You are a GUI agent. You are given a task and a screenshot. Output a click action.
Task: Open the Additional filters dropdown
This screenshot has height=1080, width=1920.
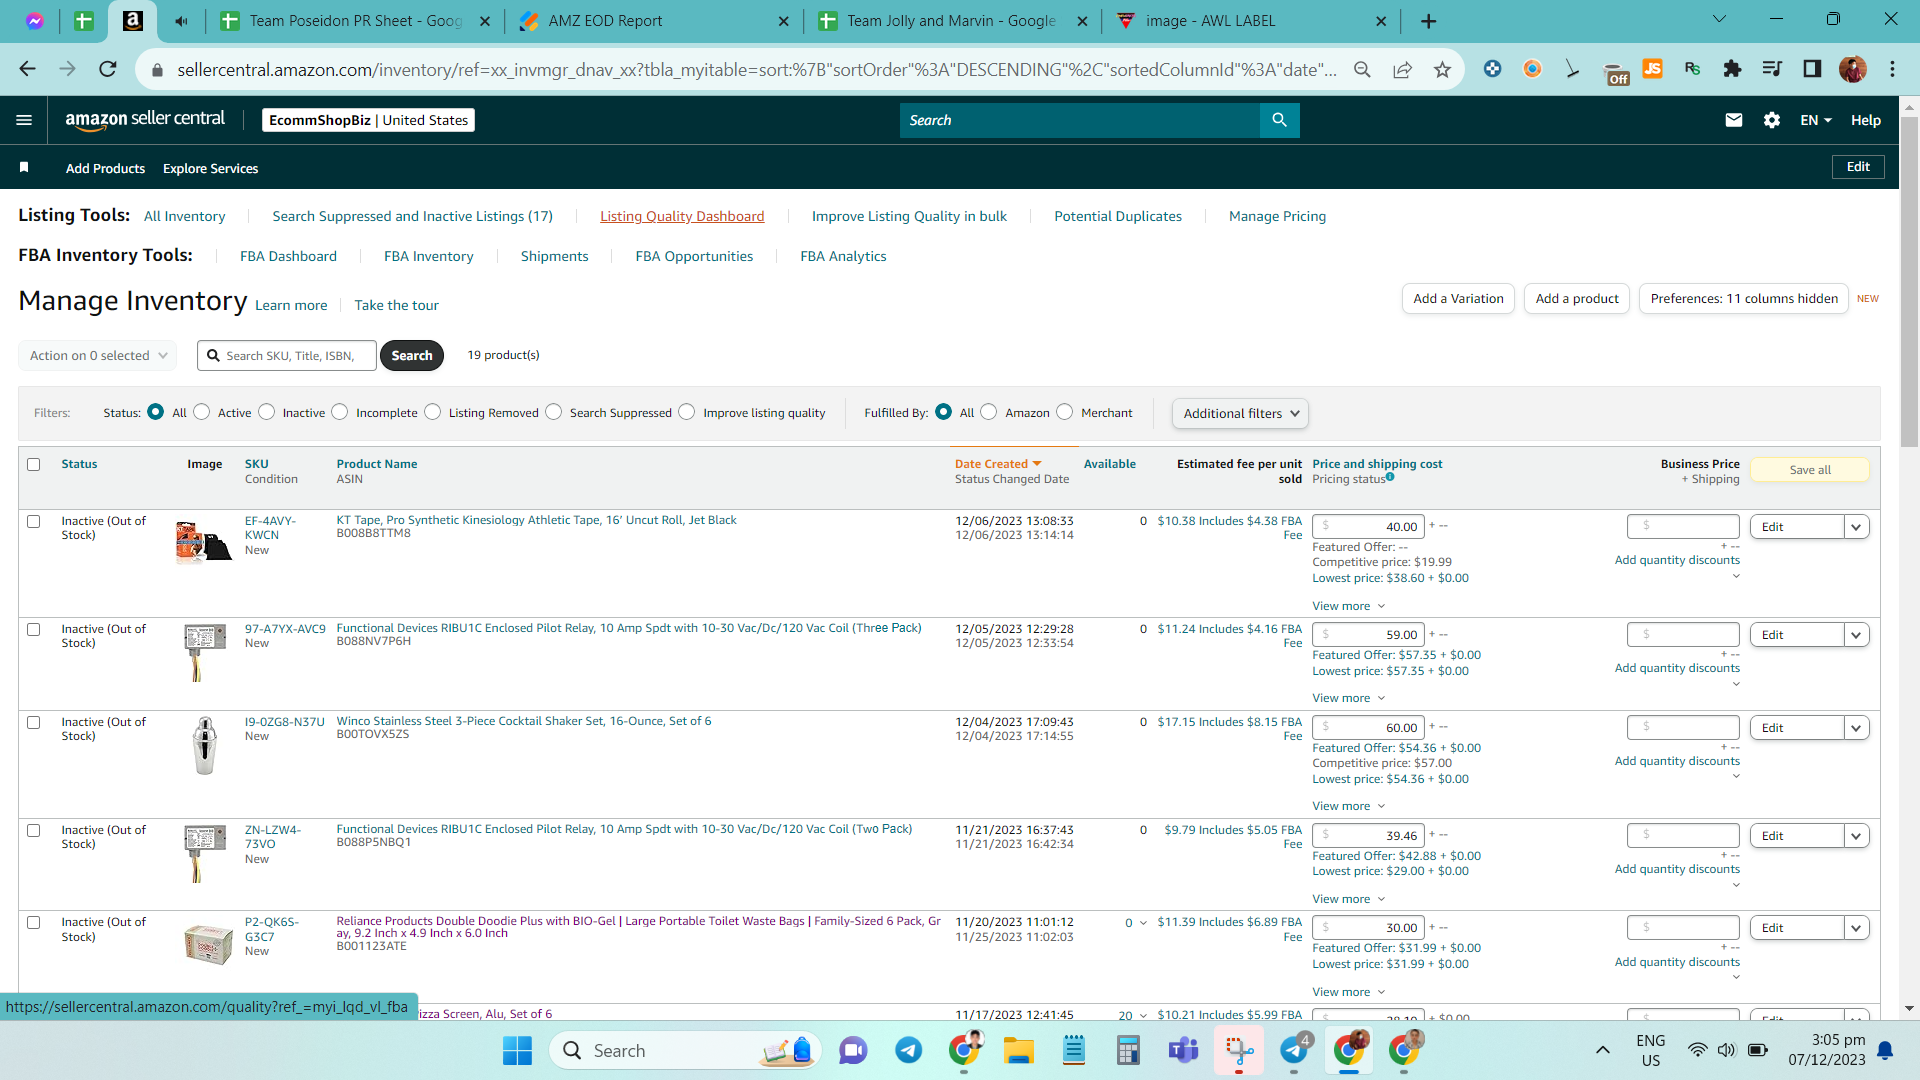[x=1240, y=413]
